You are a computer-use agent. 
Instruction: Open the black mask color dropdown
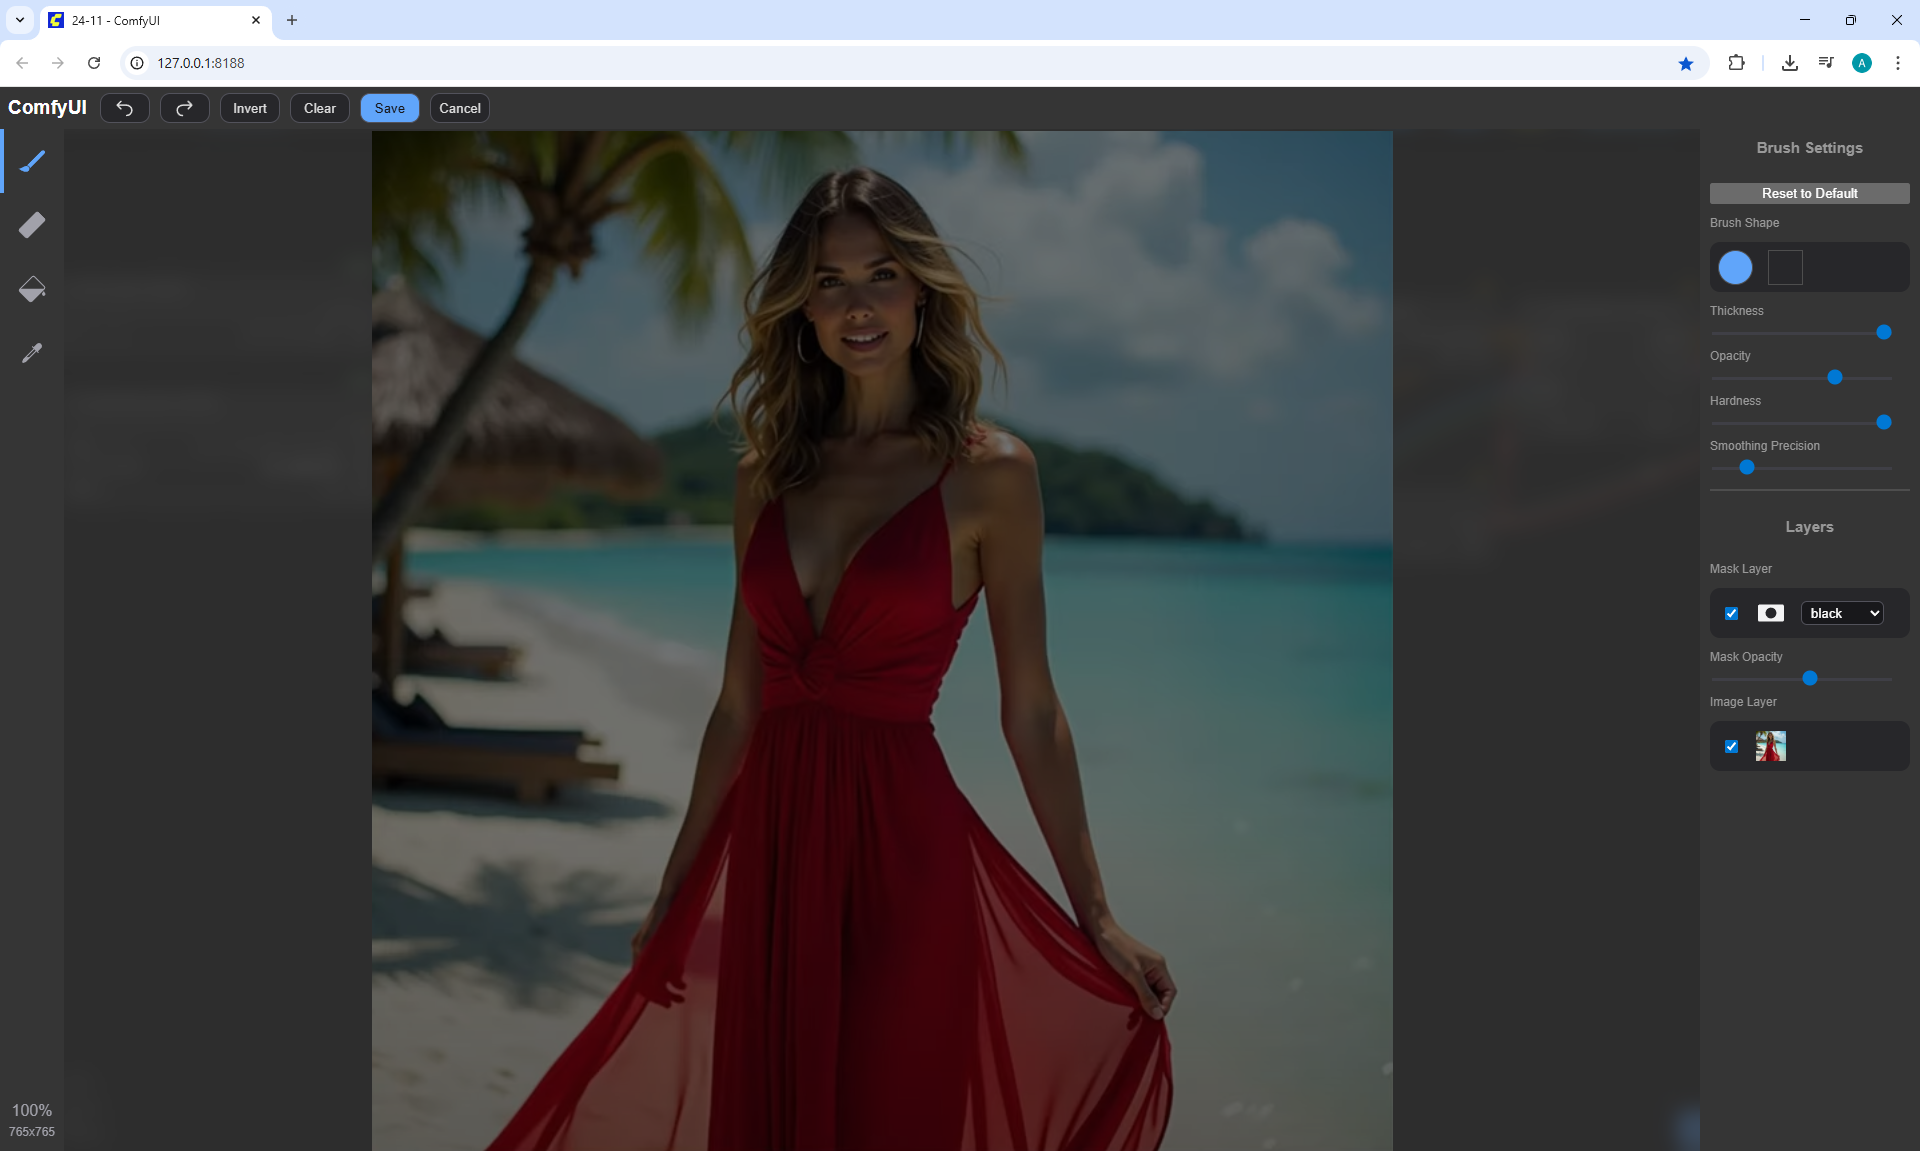click(x=1842, y=613)
